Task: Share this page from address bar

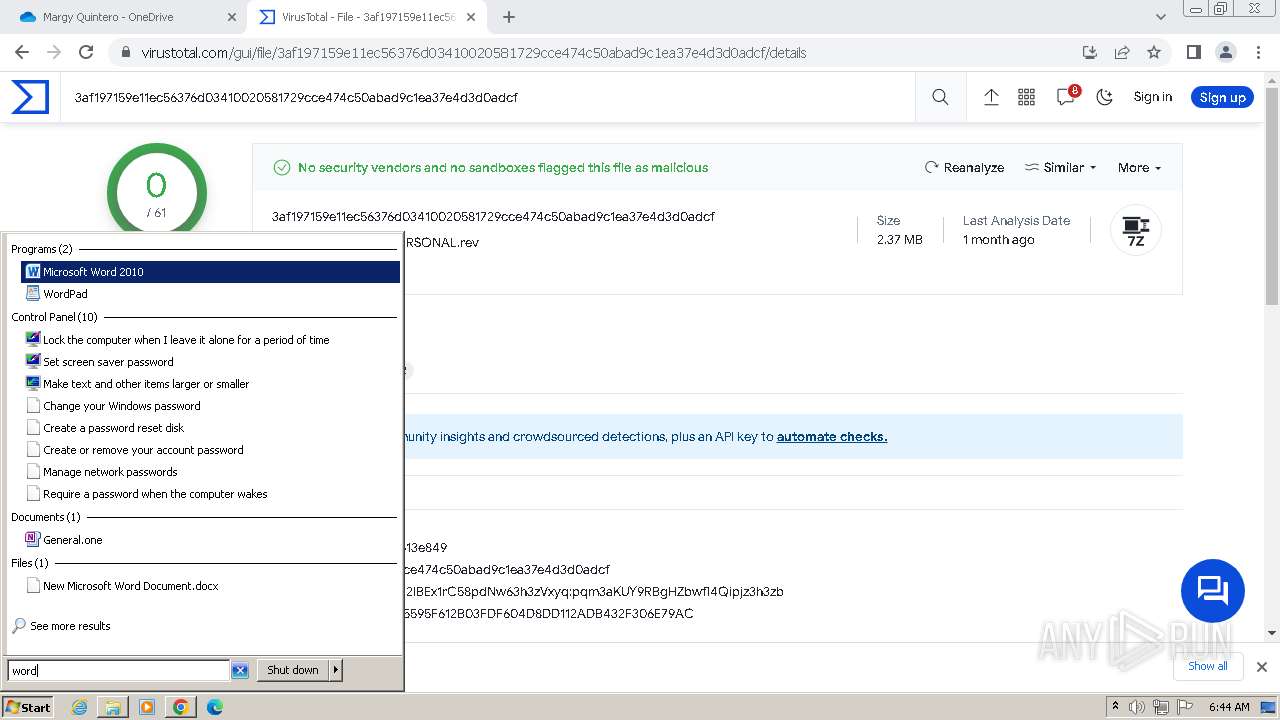Action: pos(1122,52)
